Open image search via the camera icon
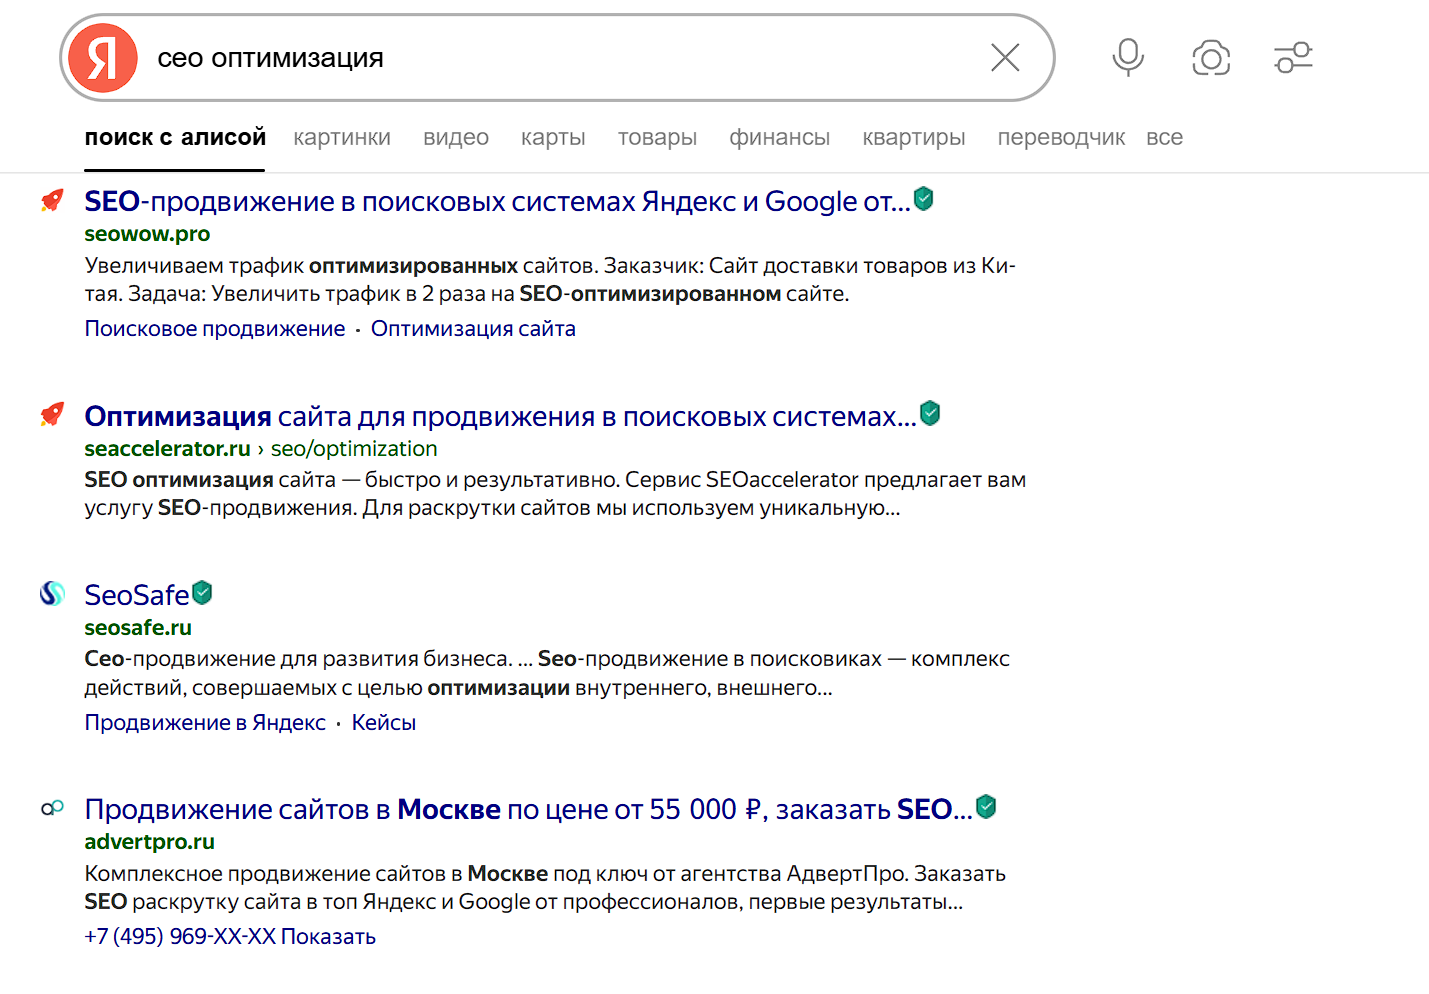This screenshot has height=994, width=1429. pos(1211,57)
